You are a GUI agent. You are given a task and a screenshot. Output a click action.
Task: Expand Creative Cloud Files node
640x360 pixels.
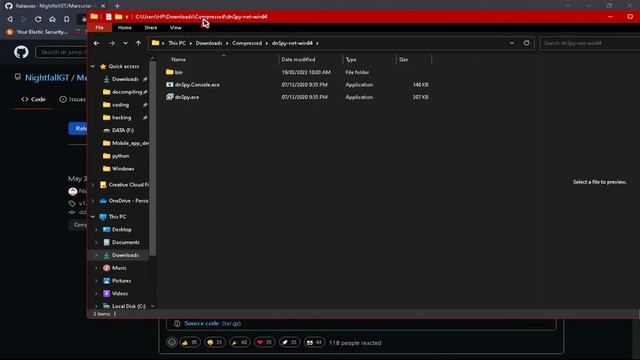tap(93, 185)
